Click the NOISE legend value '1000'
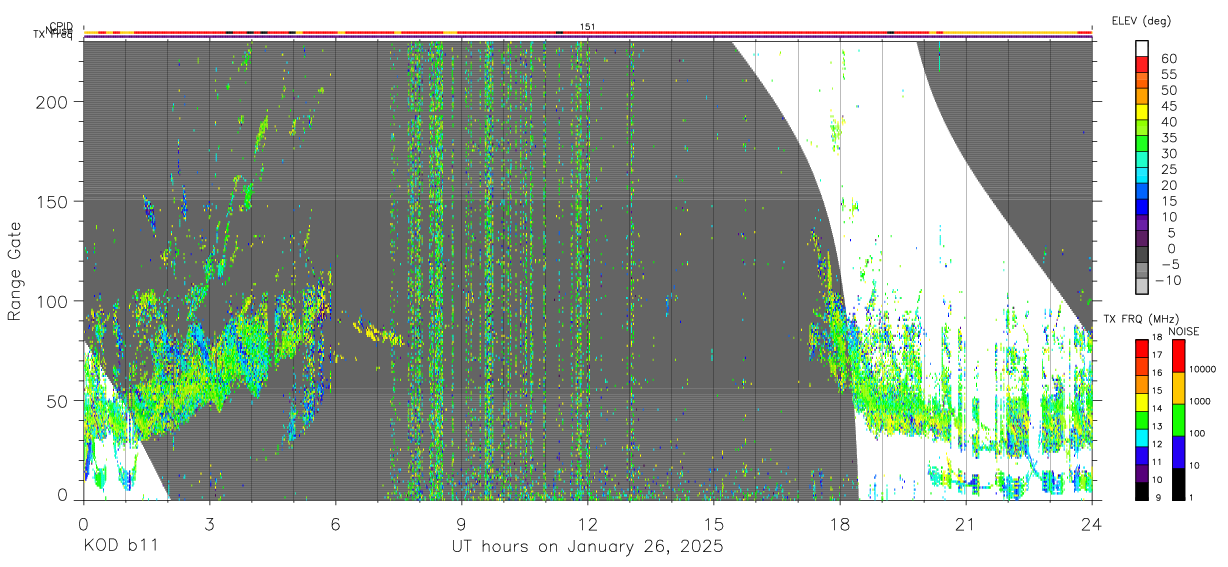Image resolution: width=1228 pixels, height=567 pixels. tap(1200, 402)
